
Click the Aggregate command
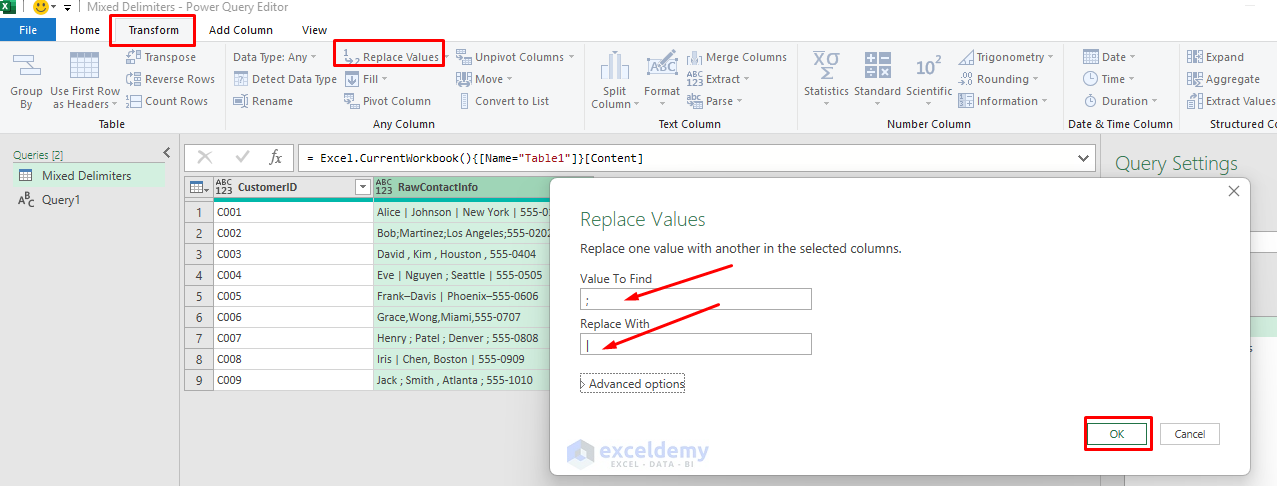1224,79
